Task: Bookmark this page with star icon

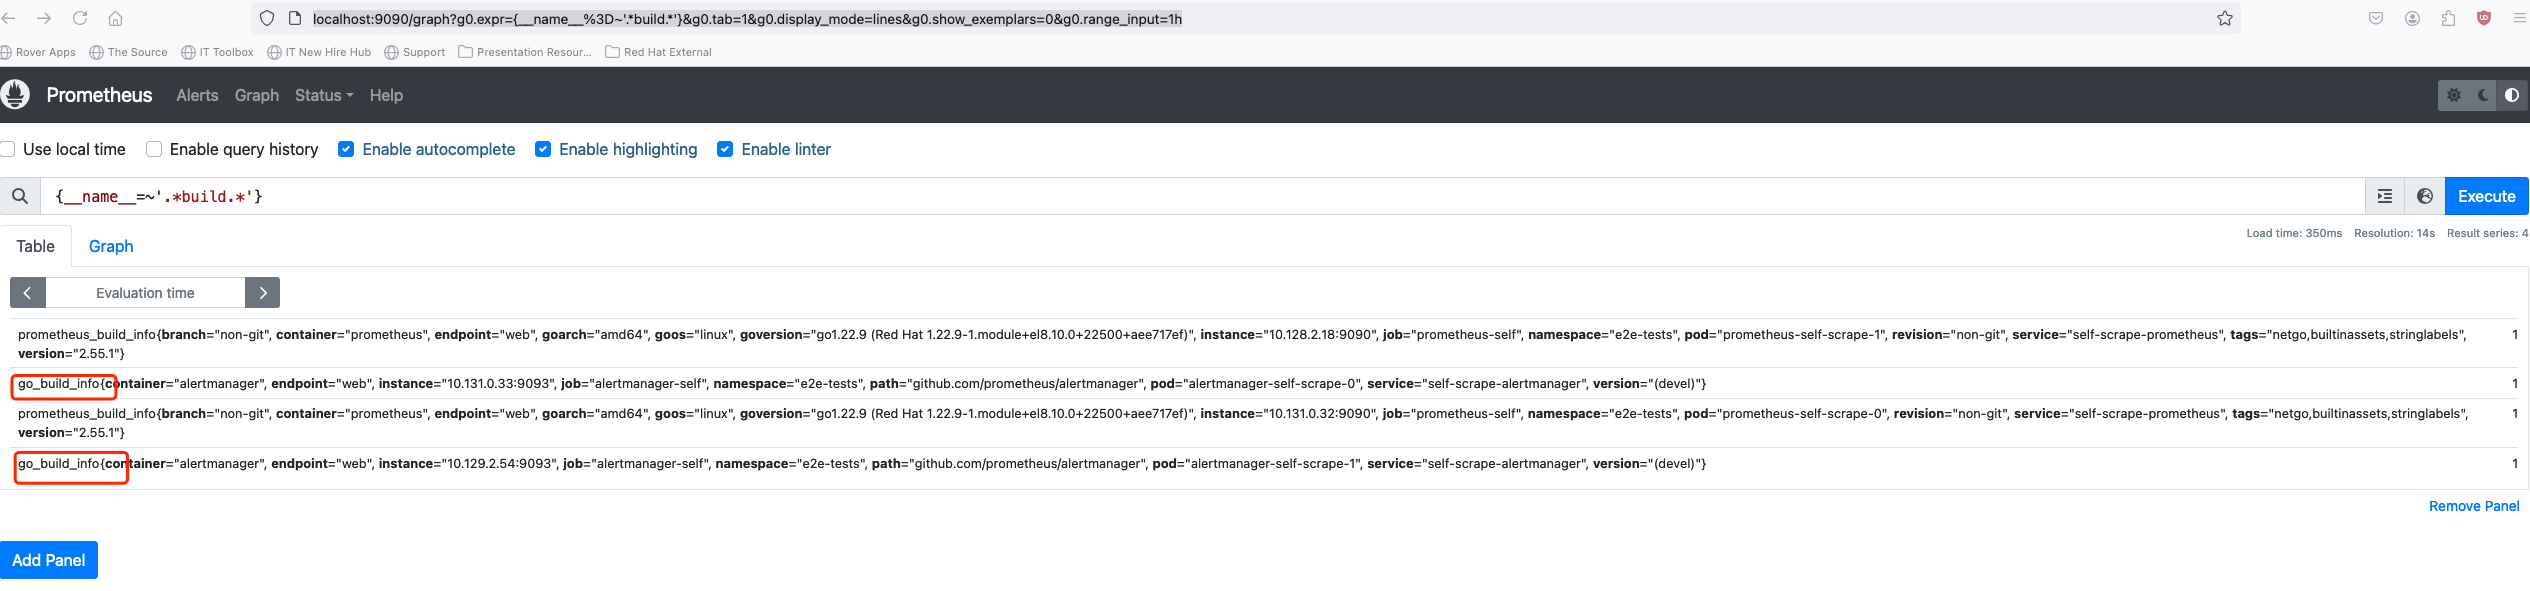Action: coord(2225,18)
